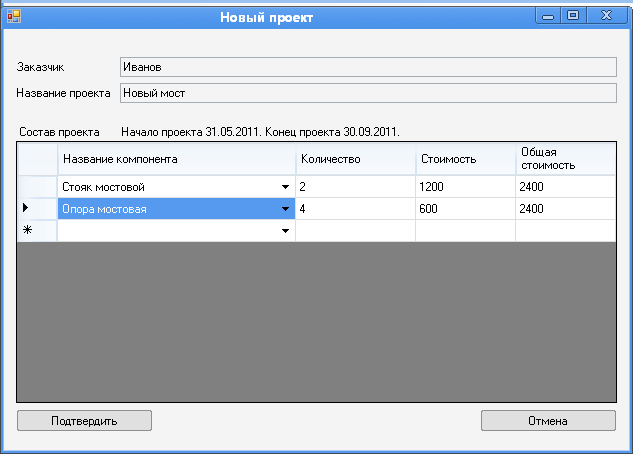The height and width of the screenshot is (454, 633).
Task: Click the application icon in title bar
Action: coord(14,17)
